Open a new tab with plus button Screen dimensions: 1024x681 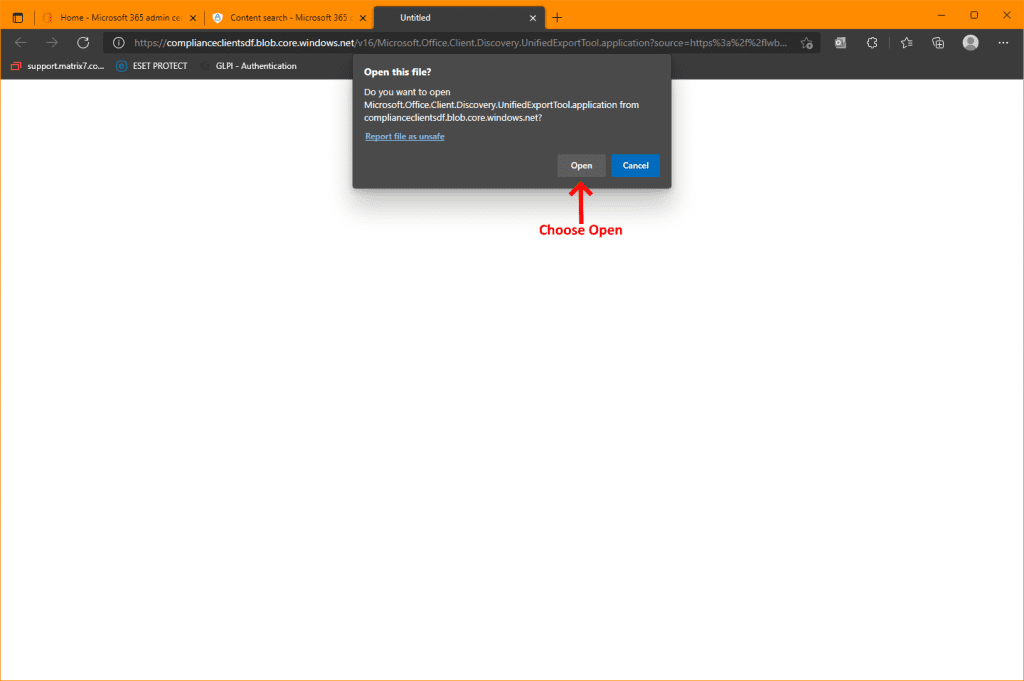(557, 18)
